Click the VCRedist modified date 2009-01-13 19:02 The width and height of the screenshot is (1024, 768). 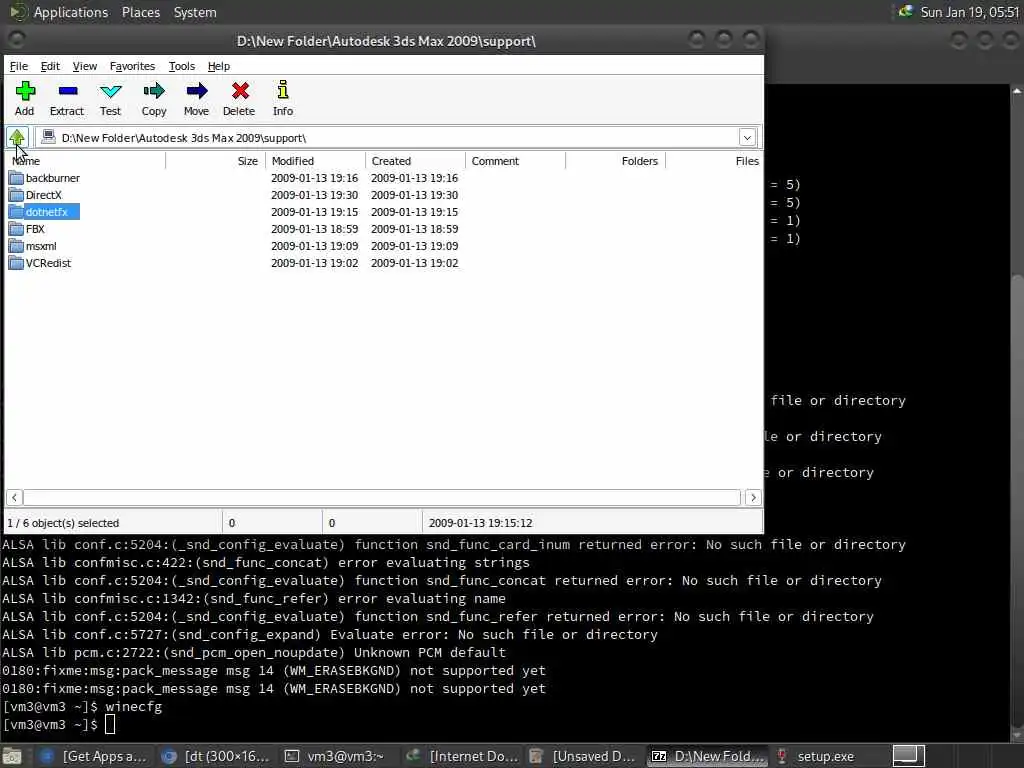coord(314,263)
